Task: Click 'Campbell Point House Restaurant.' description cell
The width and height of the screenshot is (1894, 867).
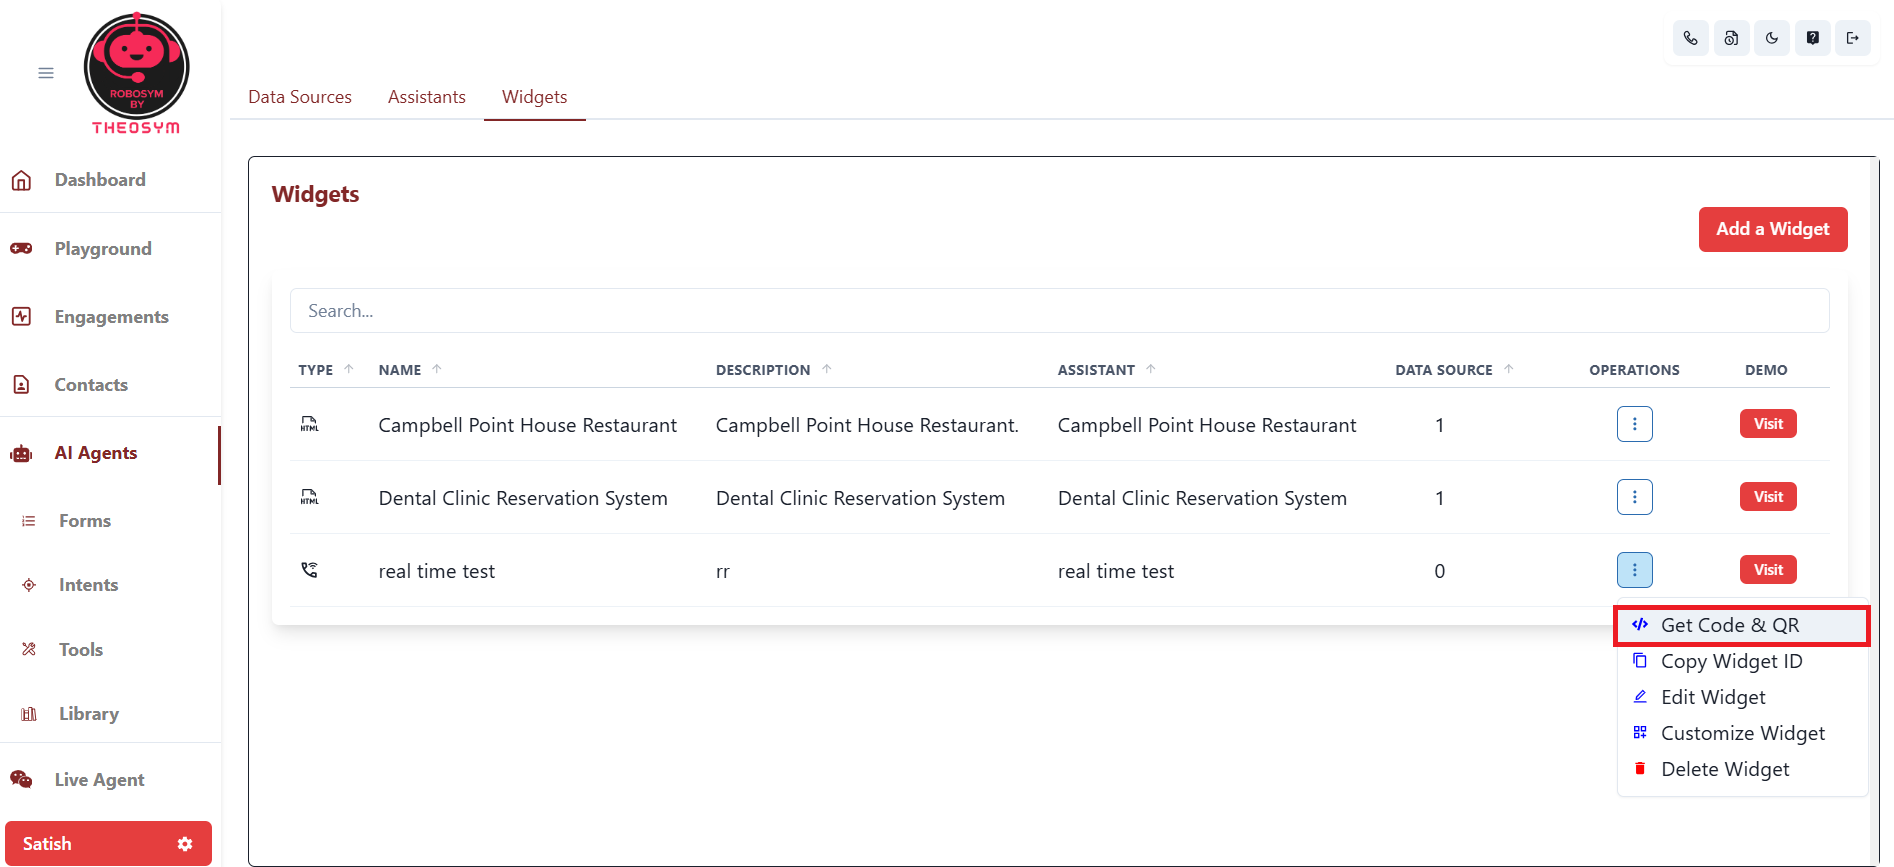Action: tap(867, 425)
